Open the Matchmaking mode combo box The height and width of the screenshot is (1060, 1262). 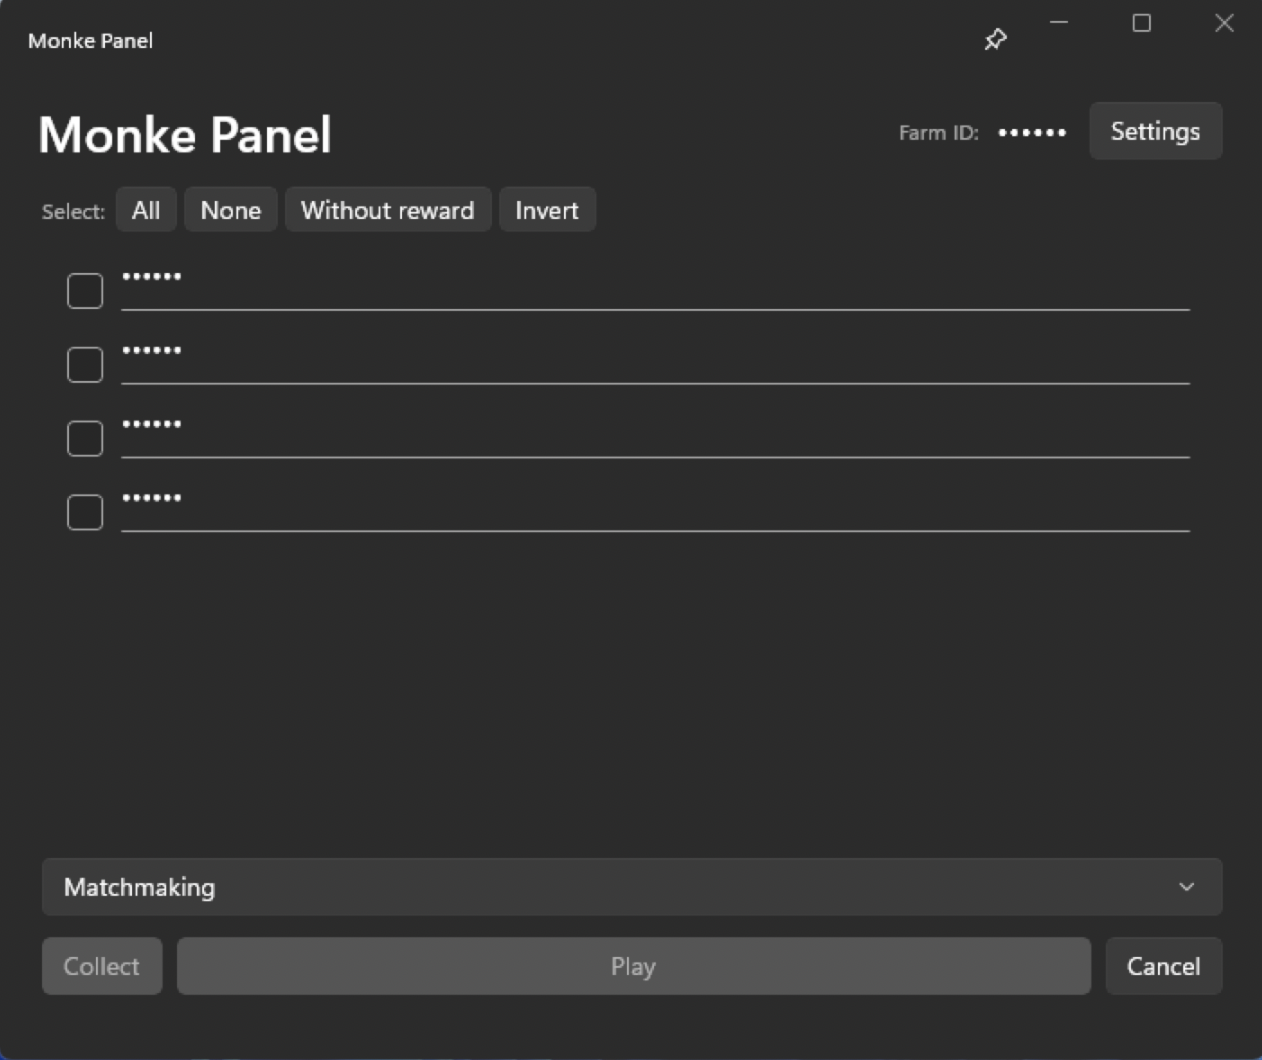point(632,887)
